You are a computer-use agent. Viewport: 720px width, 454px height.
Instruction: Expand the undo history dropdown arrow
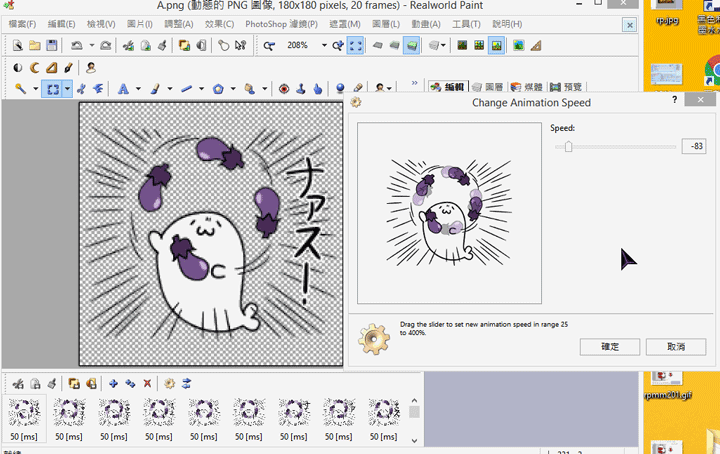pyautogui.click(x=92, y=45)
